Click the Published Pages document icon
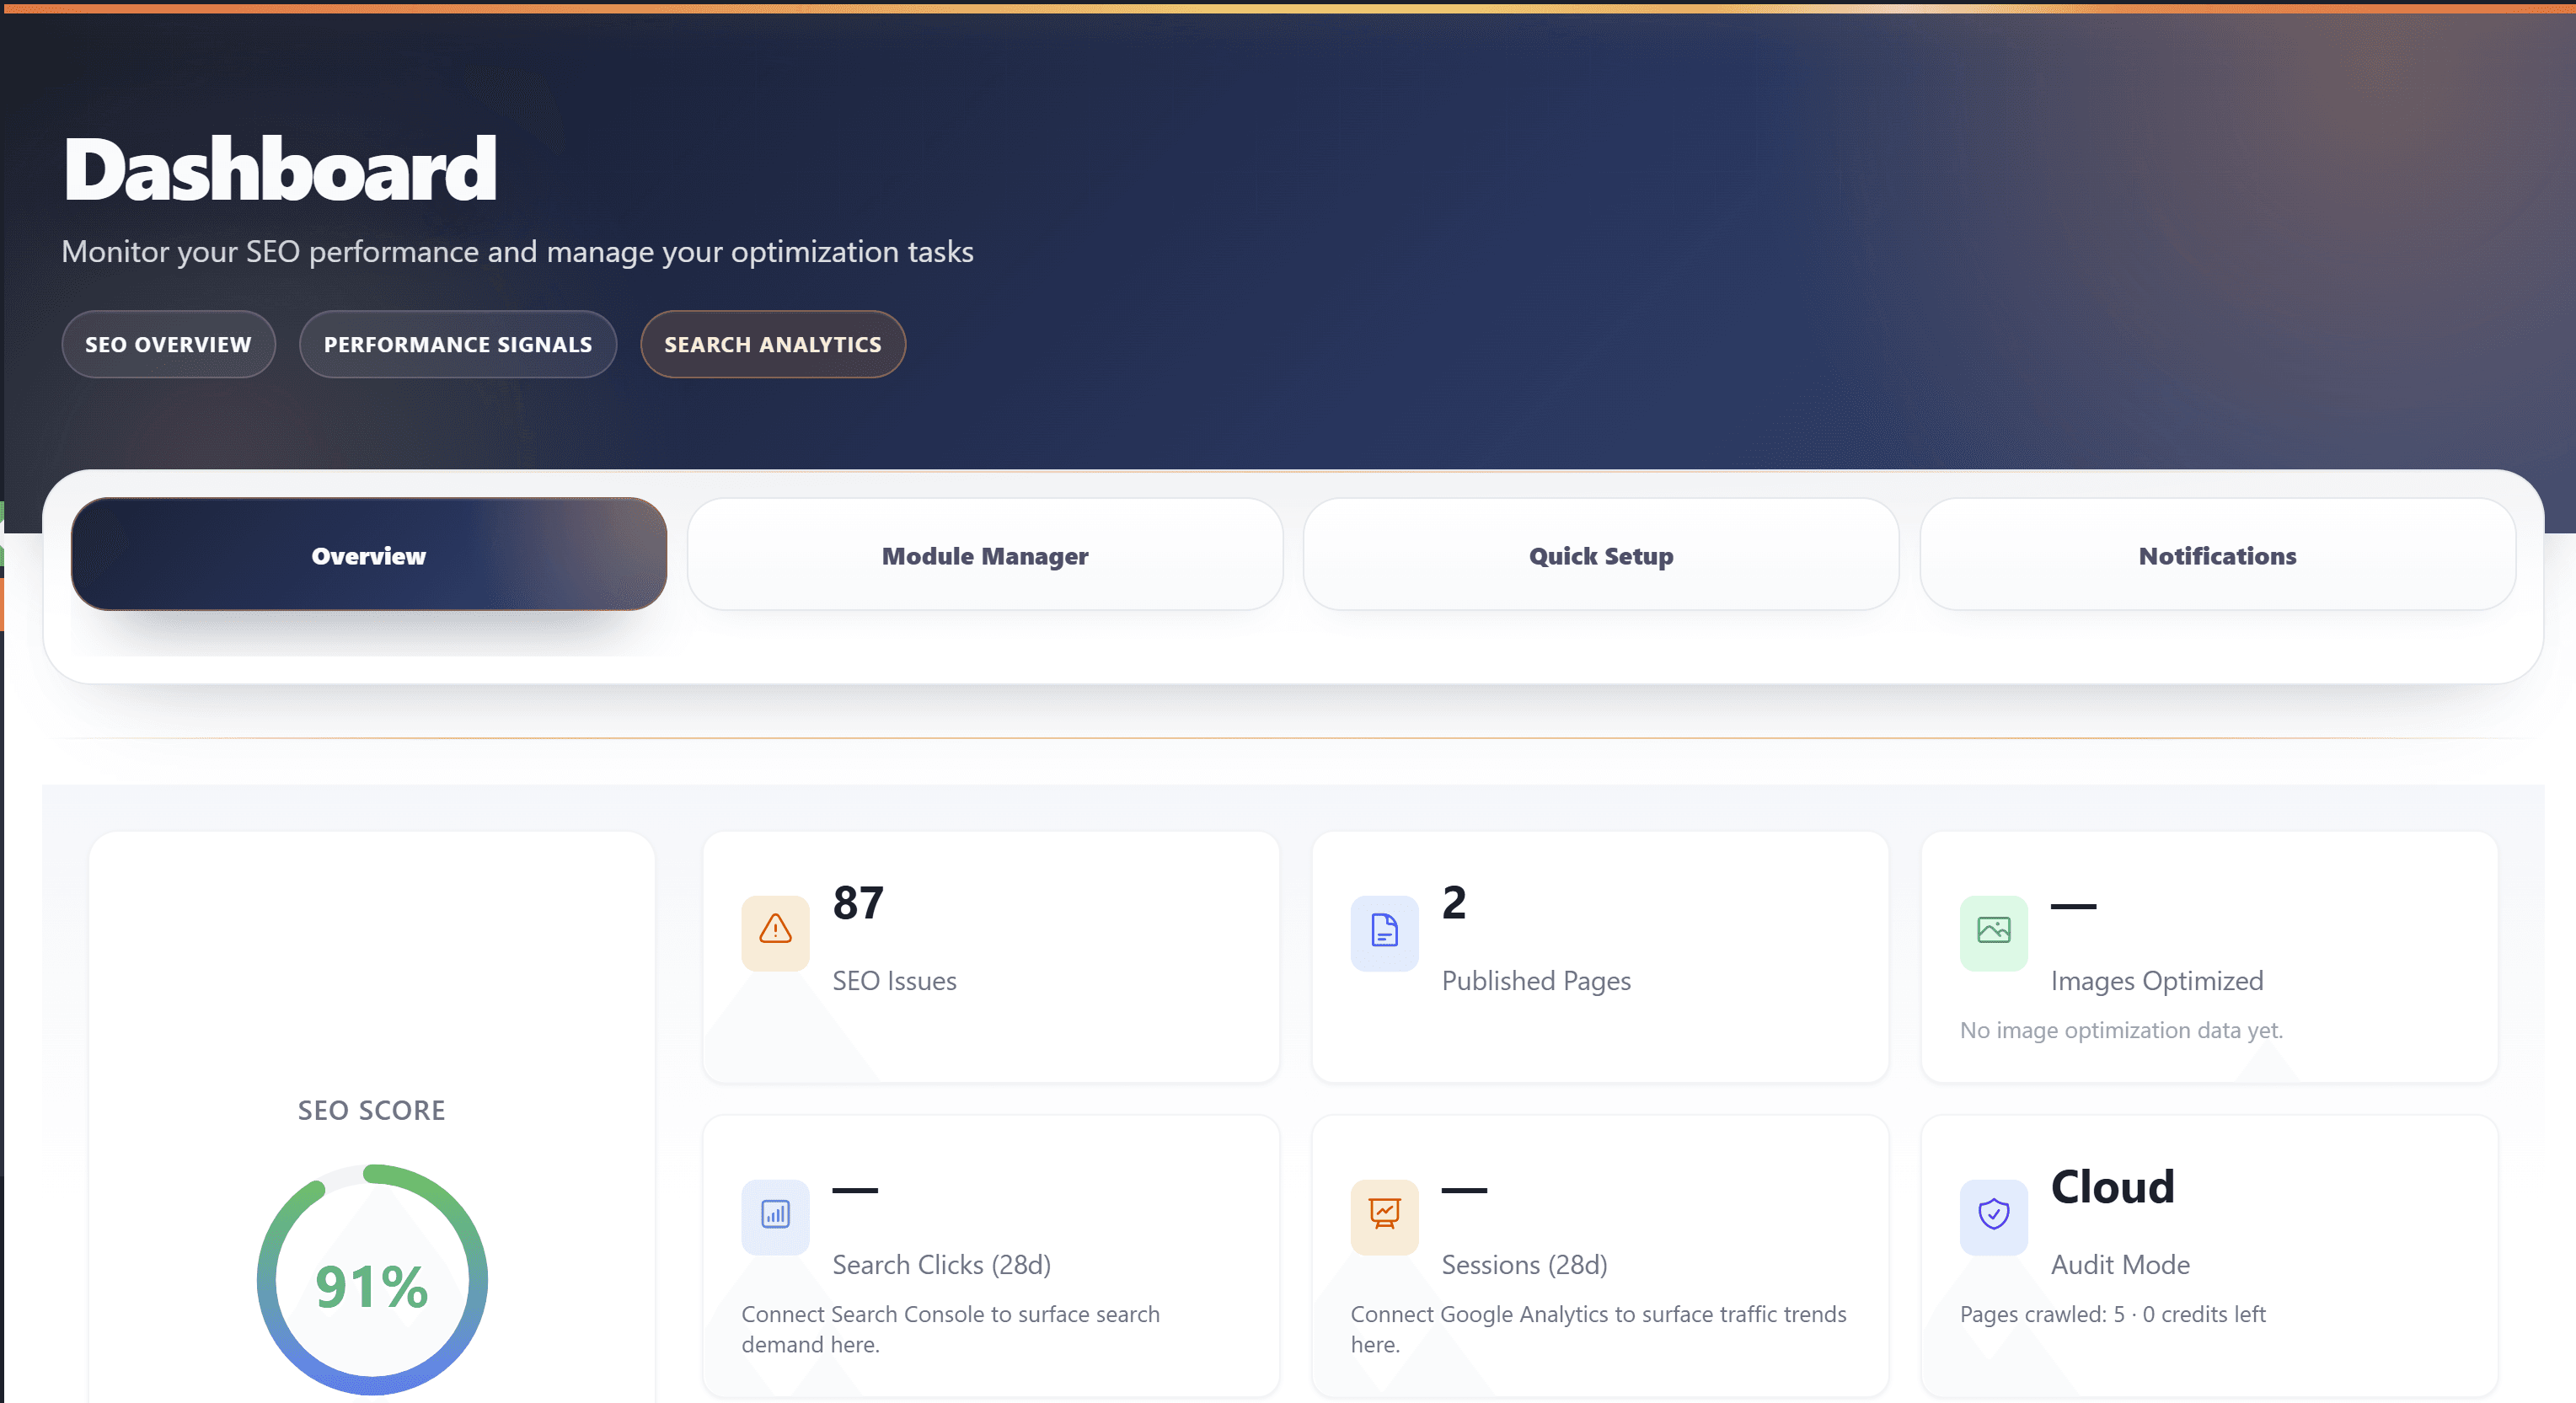Viewport: 2576px width, 1403px height. click(x=1385, y=933)
